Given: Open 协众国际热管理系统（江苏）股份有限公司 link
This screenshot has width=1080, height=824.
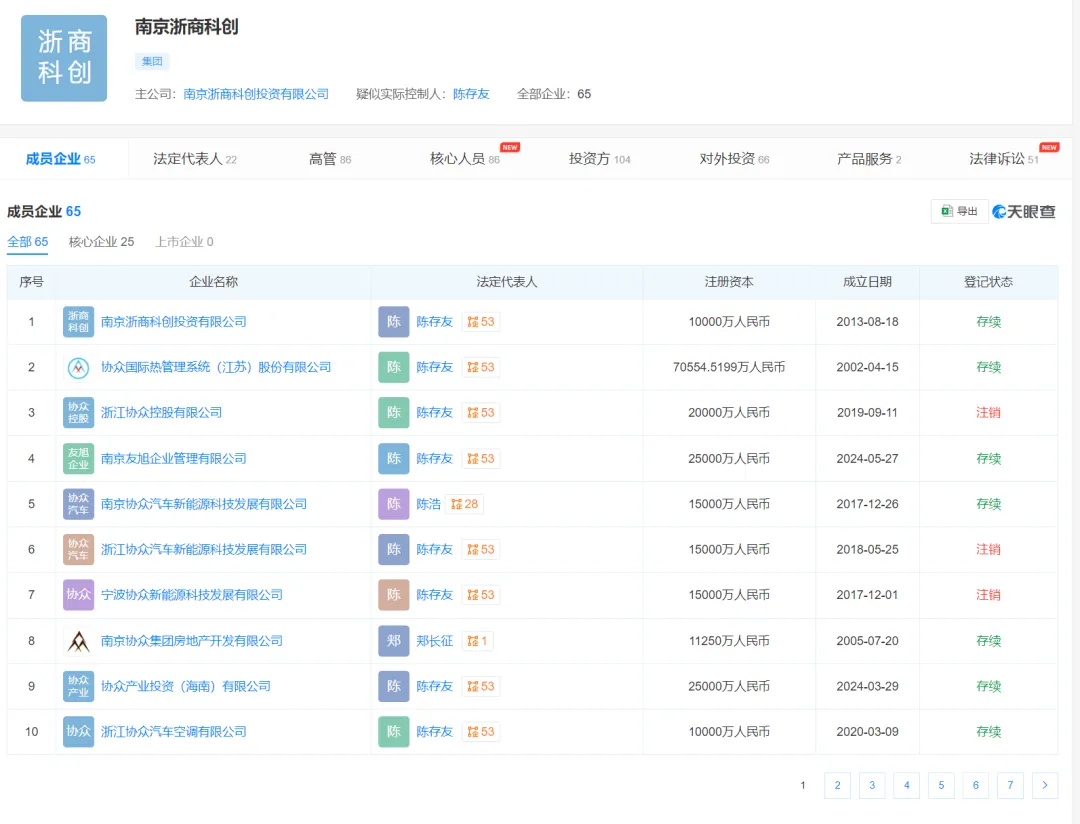Looking at the screenshot, I should click(x=216, y=367).
